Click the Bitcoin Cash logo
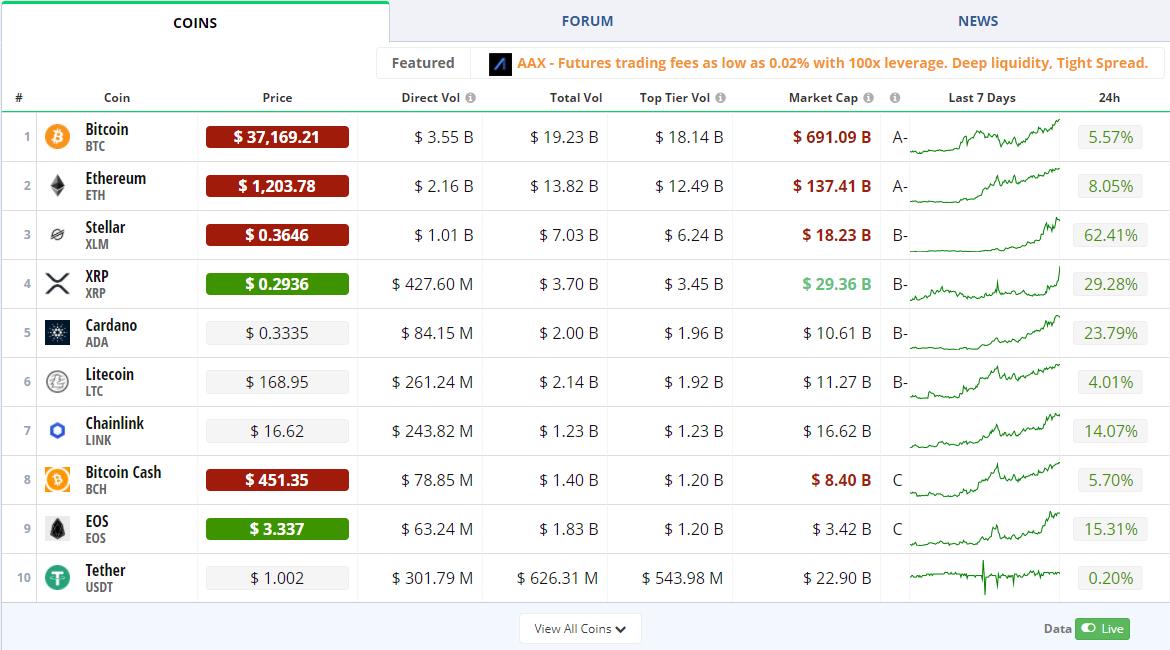 point(57,480)
